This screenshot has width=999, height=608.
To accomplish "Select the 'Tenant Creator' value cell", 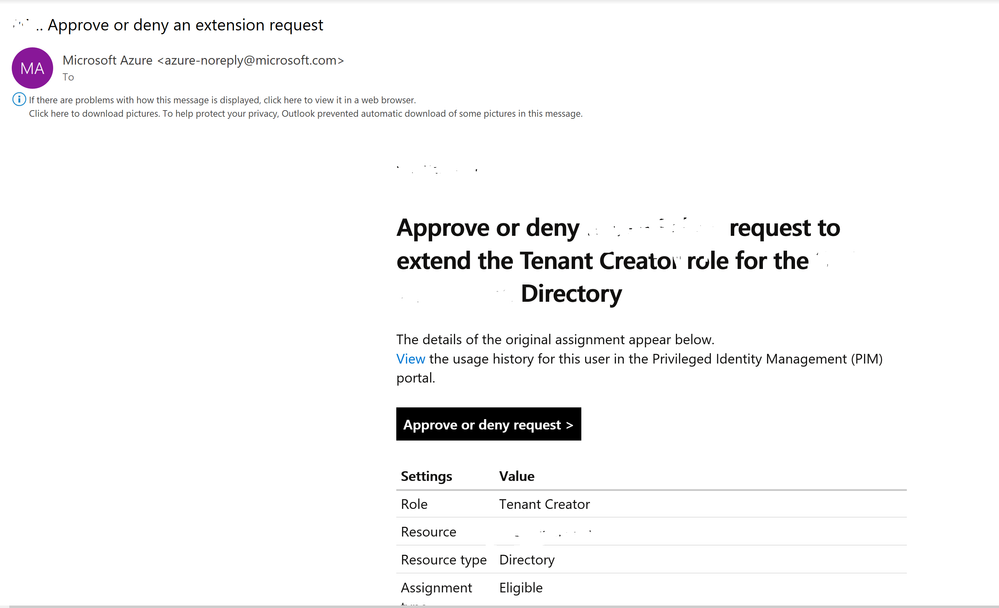I will 545,504.
